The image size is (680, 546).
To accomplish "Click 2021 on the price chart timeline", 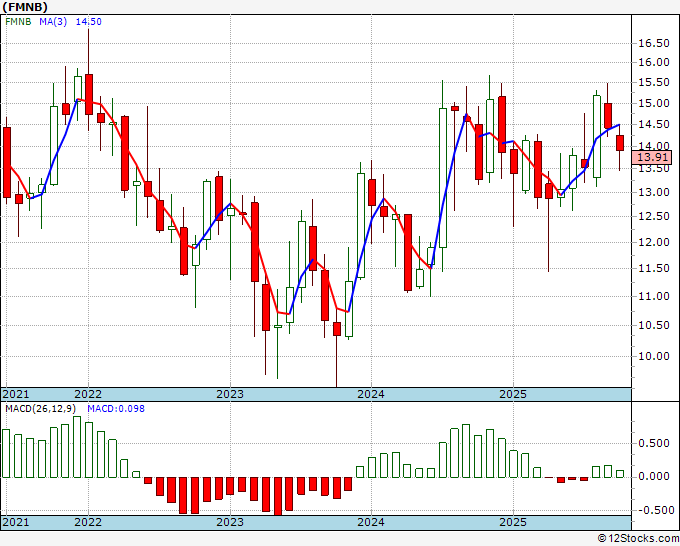I will (16, 394).
